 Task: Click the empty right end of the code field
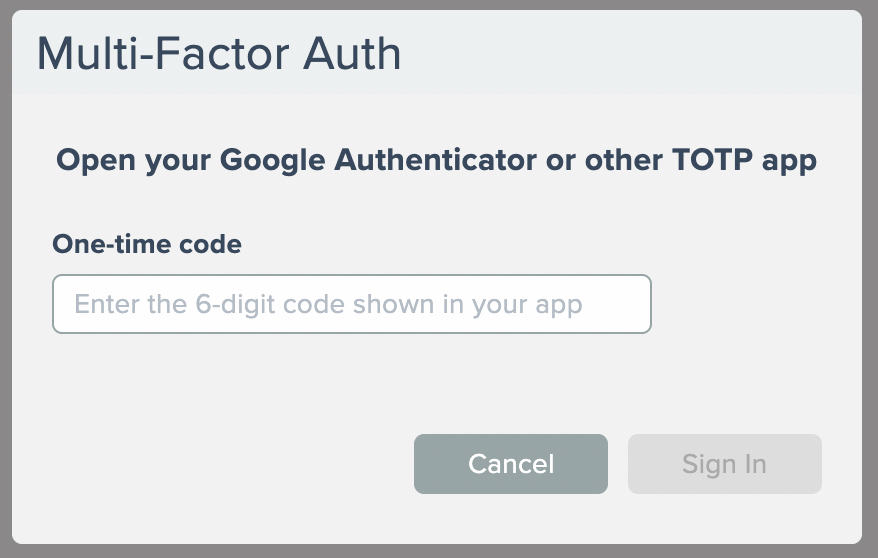(x=620, y=304)
